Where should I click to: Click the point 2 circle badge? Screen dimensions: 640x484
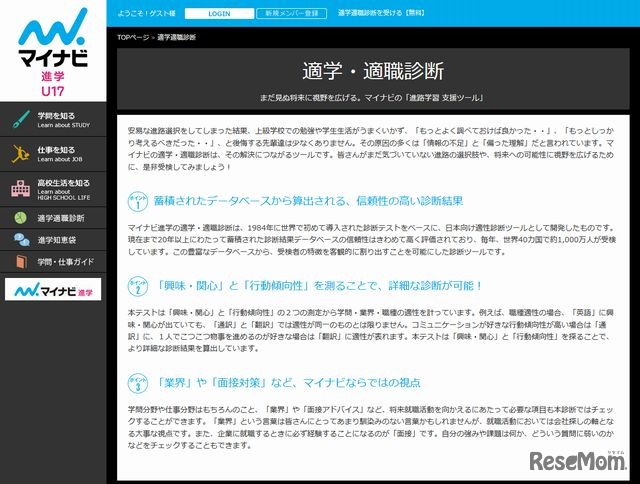tap(138, 286)
